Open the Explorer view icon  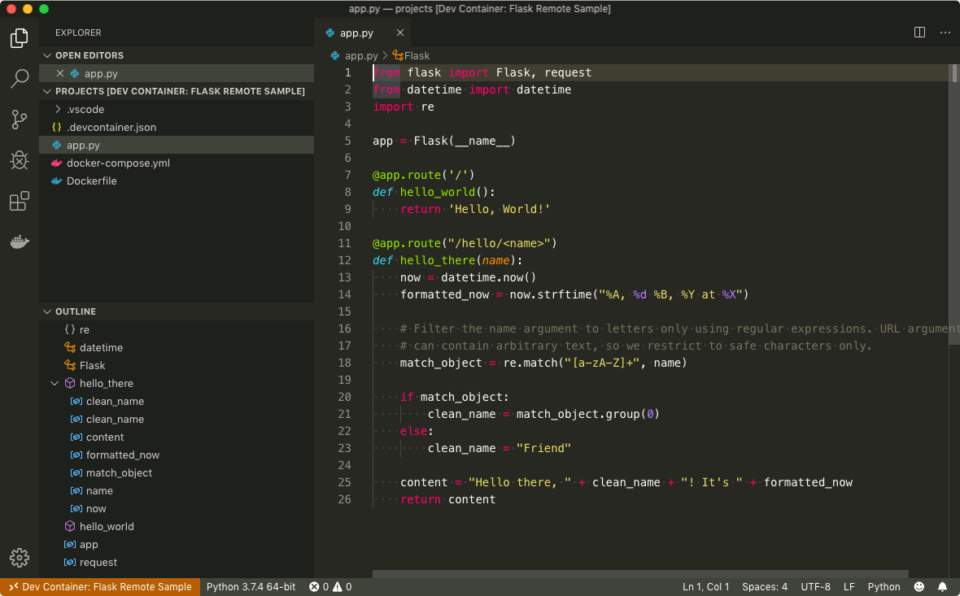point(19,38)
